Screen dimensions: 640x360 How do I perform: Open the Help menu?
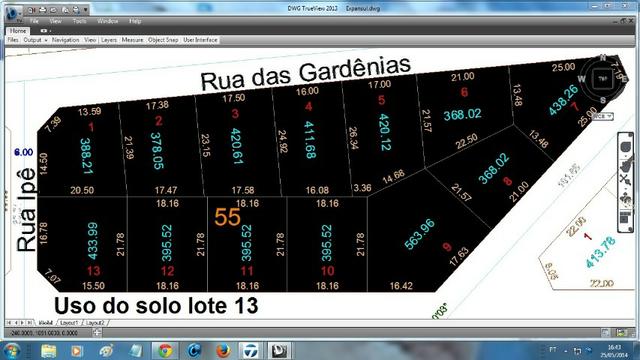[135, 21]
